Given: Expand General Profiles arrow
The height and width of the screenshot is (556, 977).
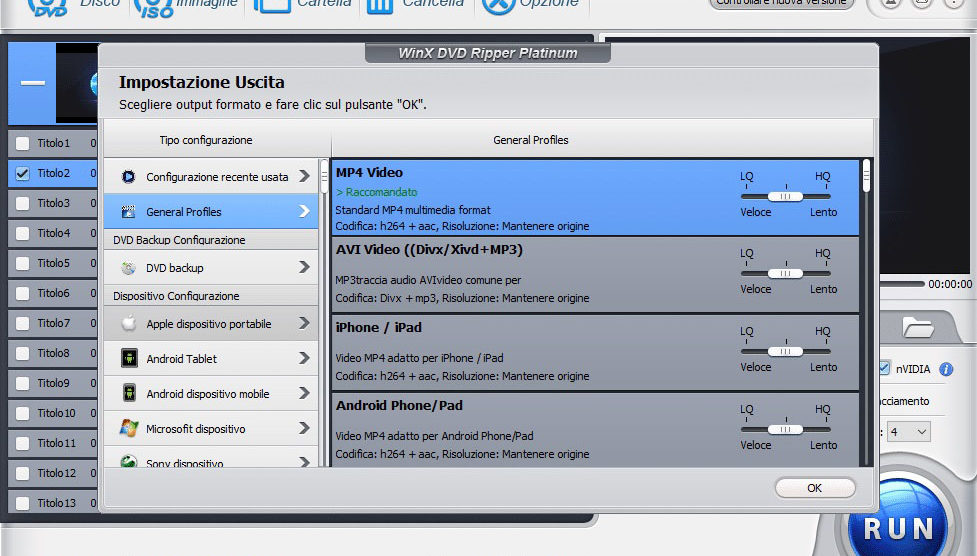Looking at the screenshot, I should point(304,211).
